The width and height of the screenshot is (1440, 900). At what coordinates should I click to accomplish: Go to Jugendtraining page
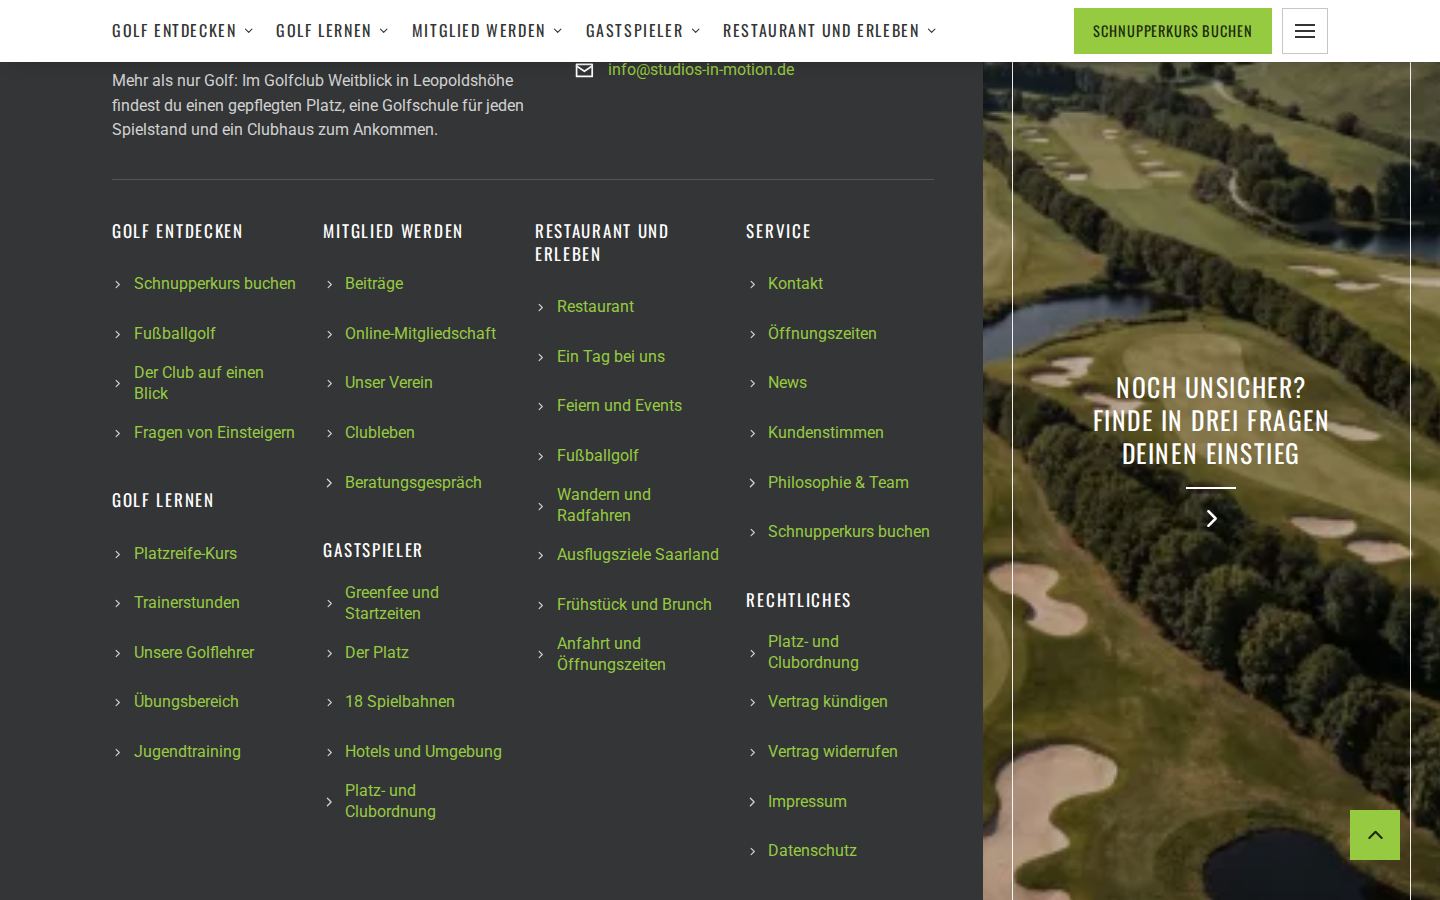(x=187, y=751)
